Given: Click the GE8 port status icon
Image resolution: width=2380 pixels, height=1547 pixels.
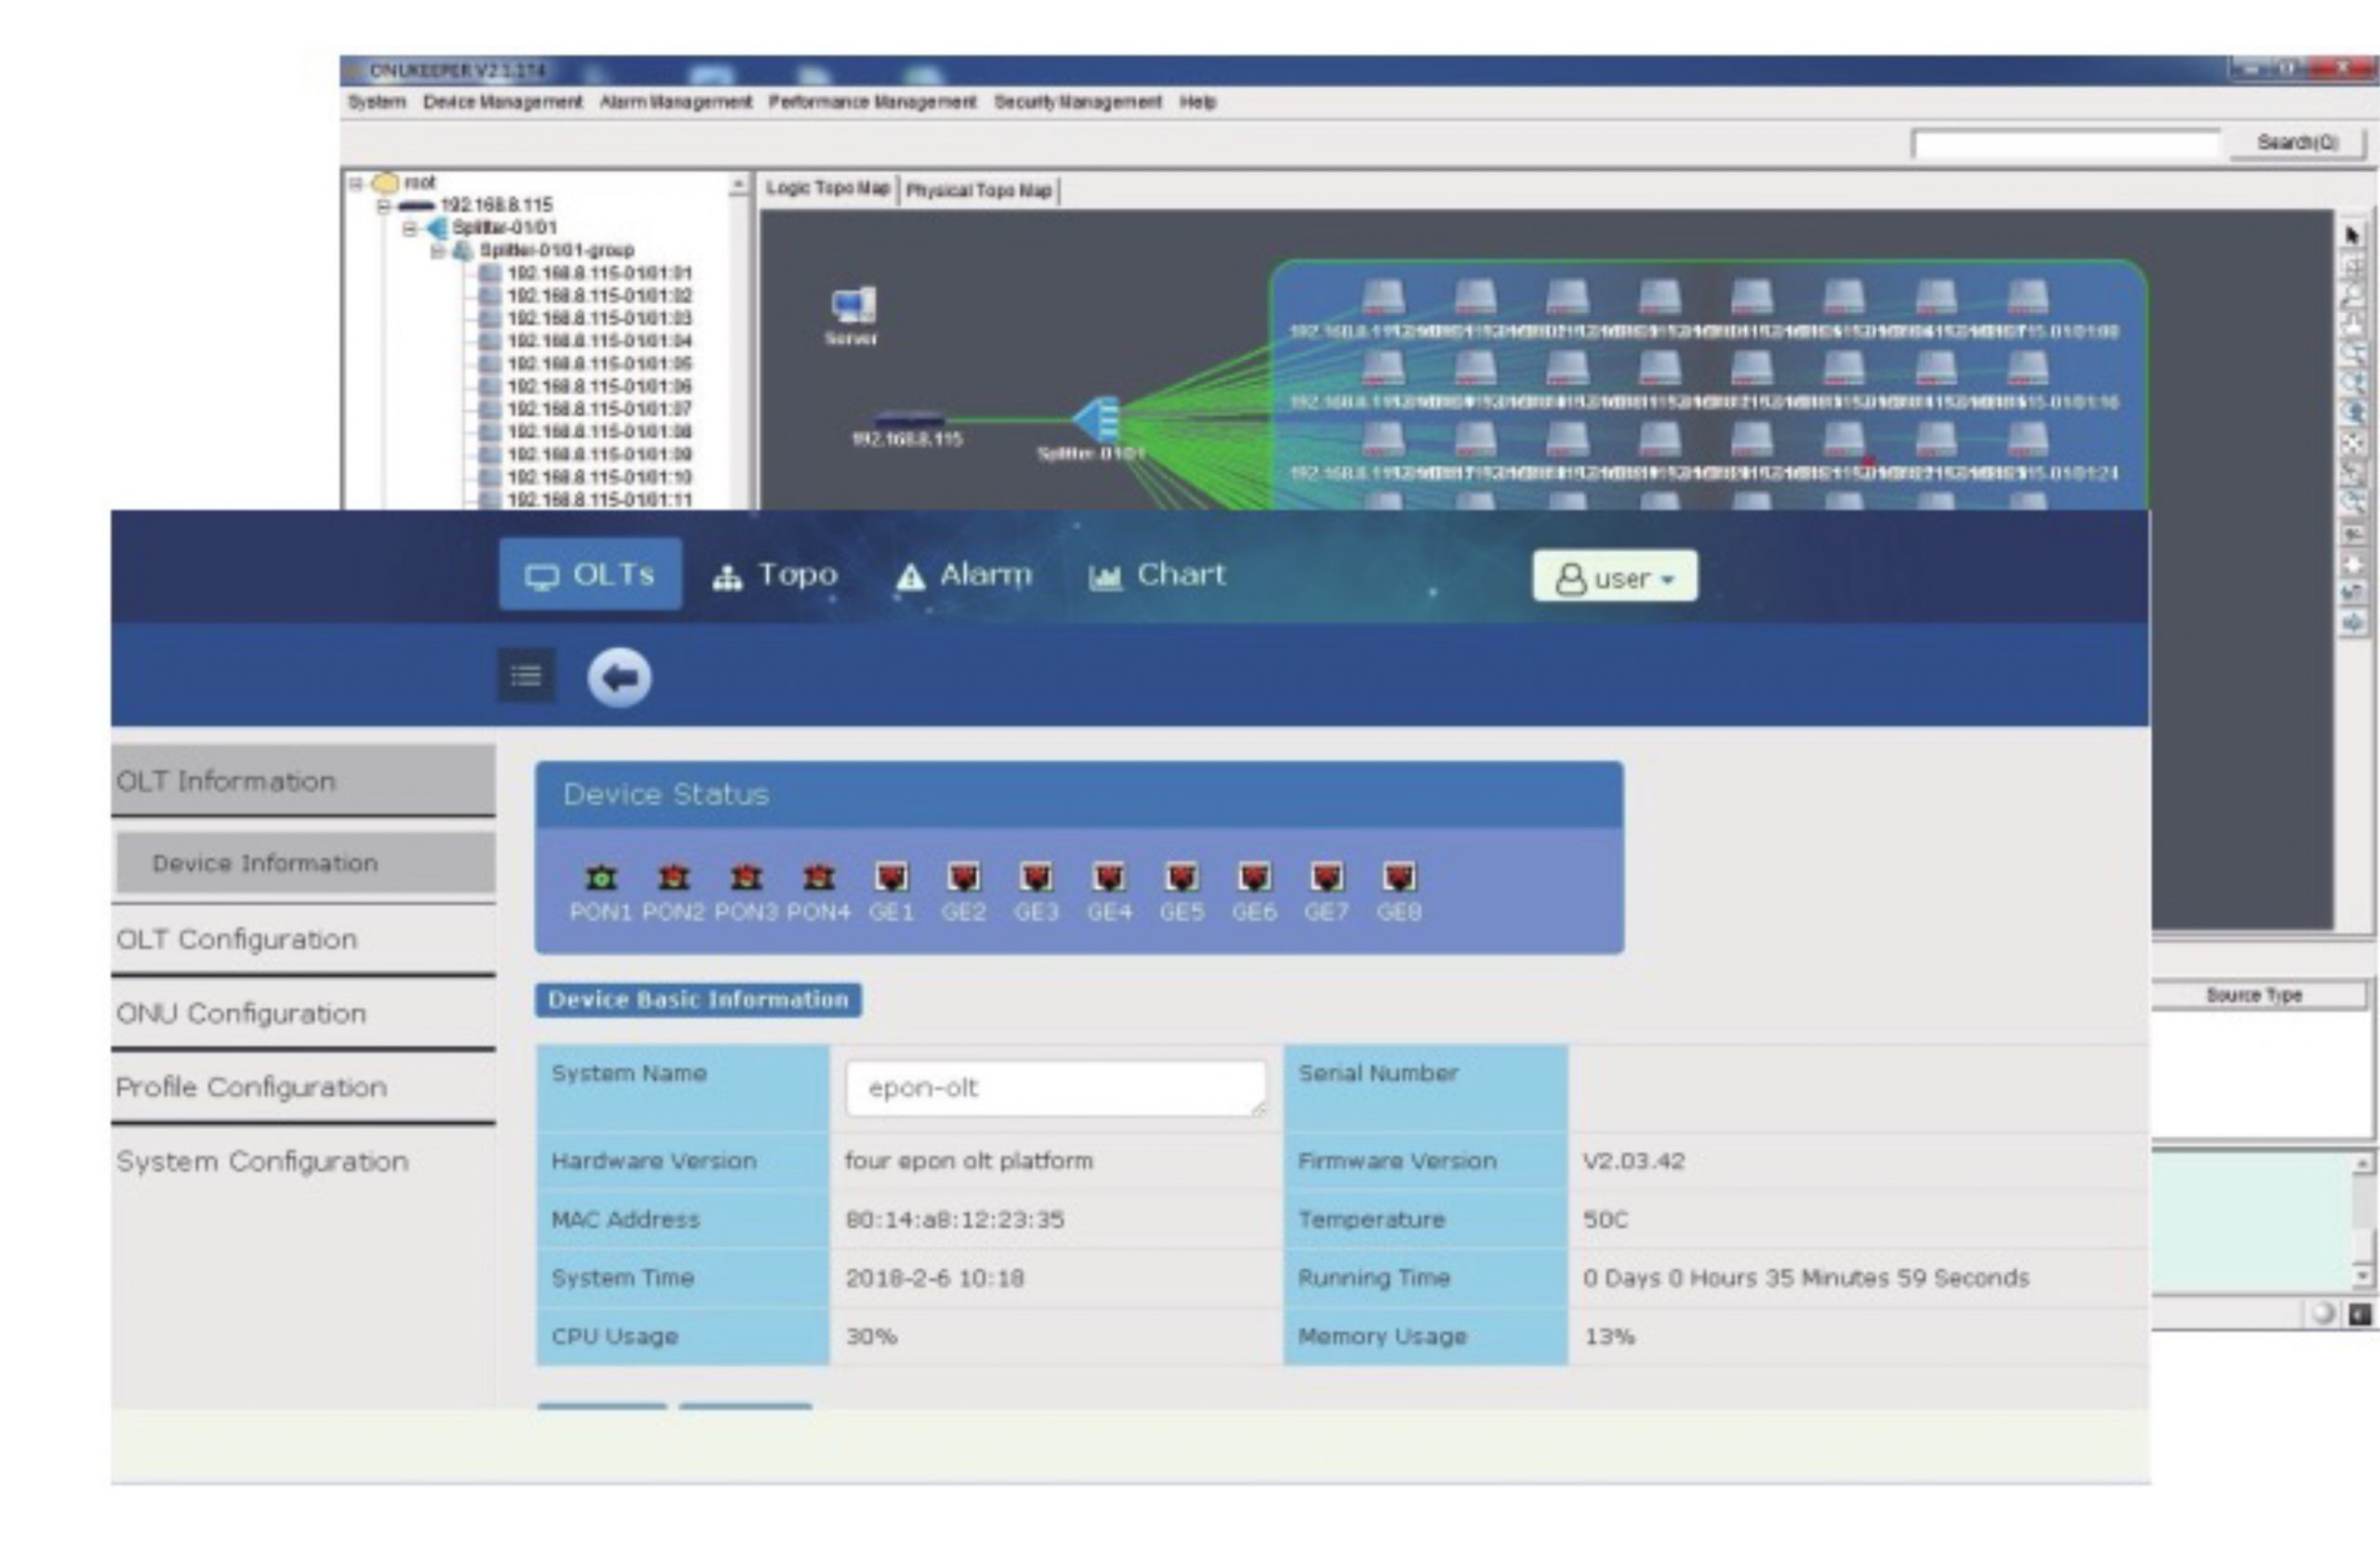Looking at the screenshot, I should (1398, 878).
